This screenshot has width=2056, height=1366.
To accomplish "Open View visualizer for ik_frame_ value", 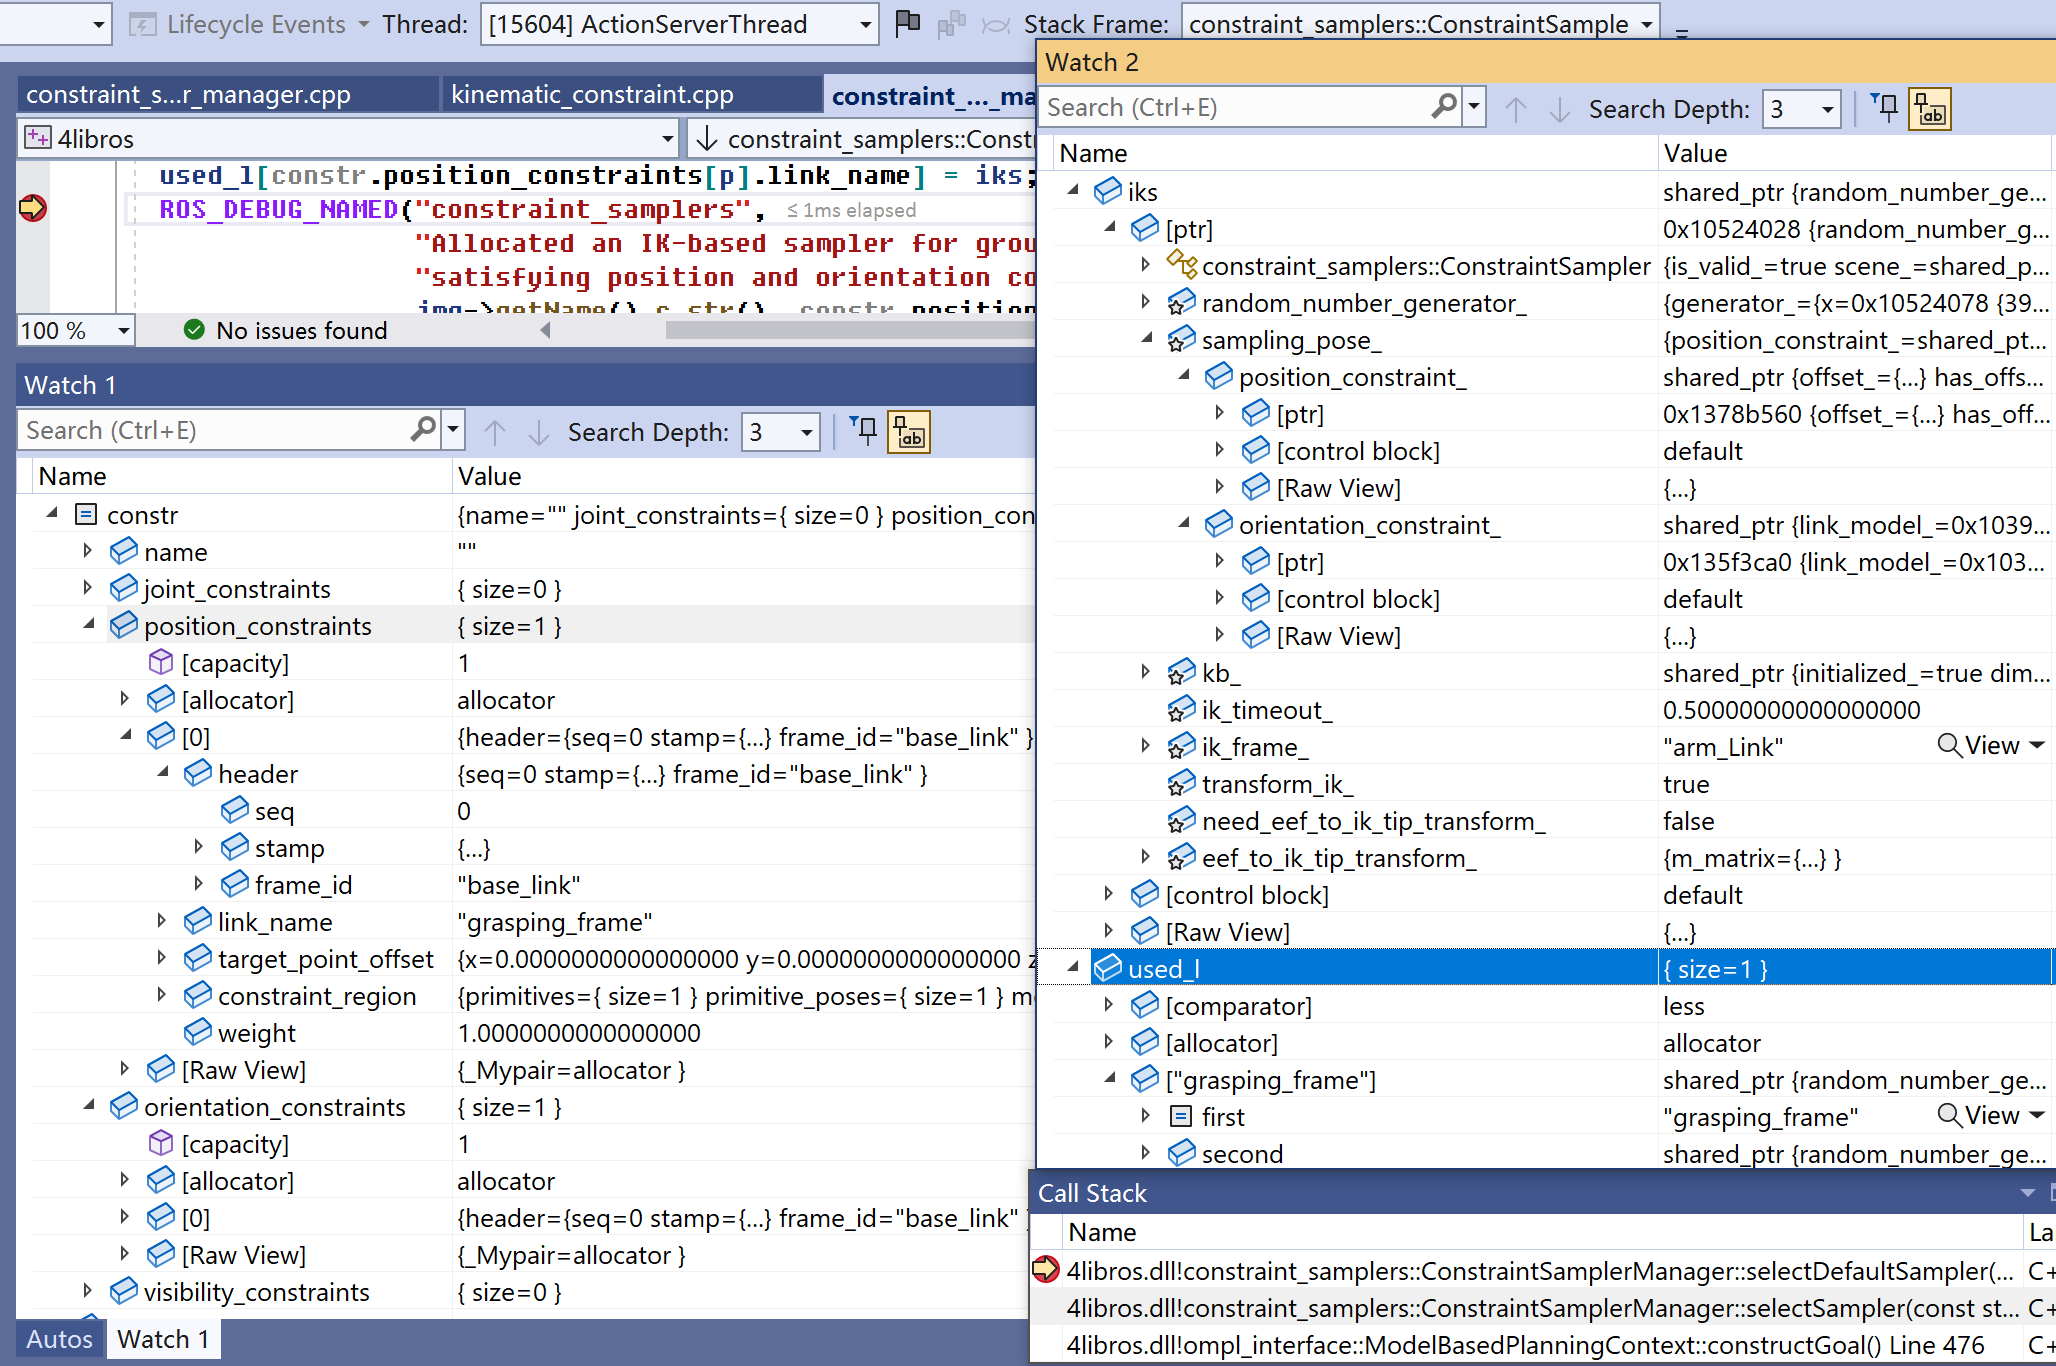I will click(x=1990, y=746).
